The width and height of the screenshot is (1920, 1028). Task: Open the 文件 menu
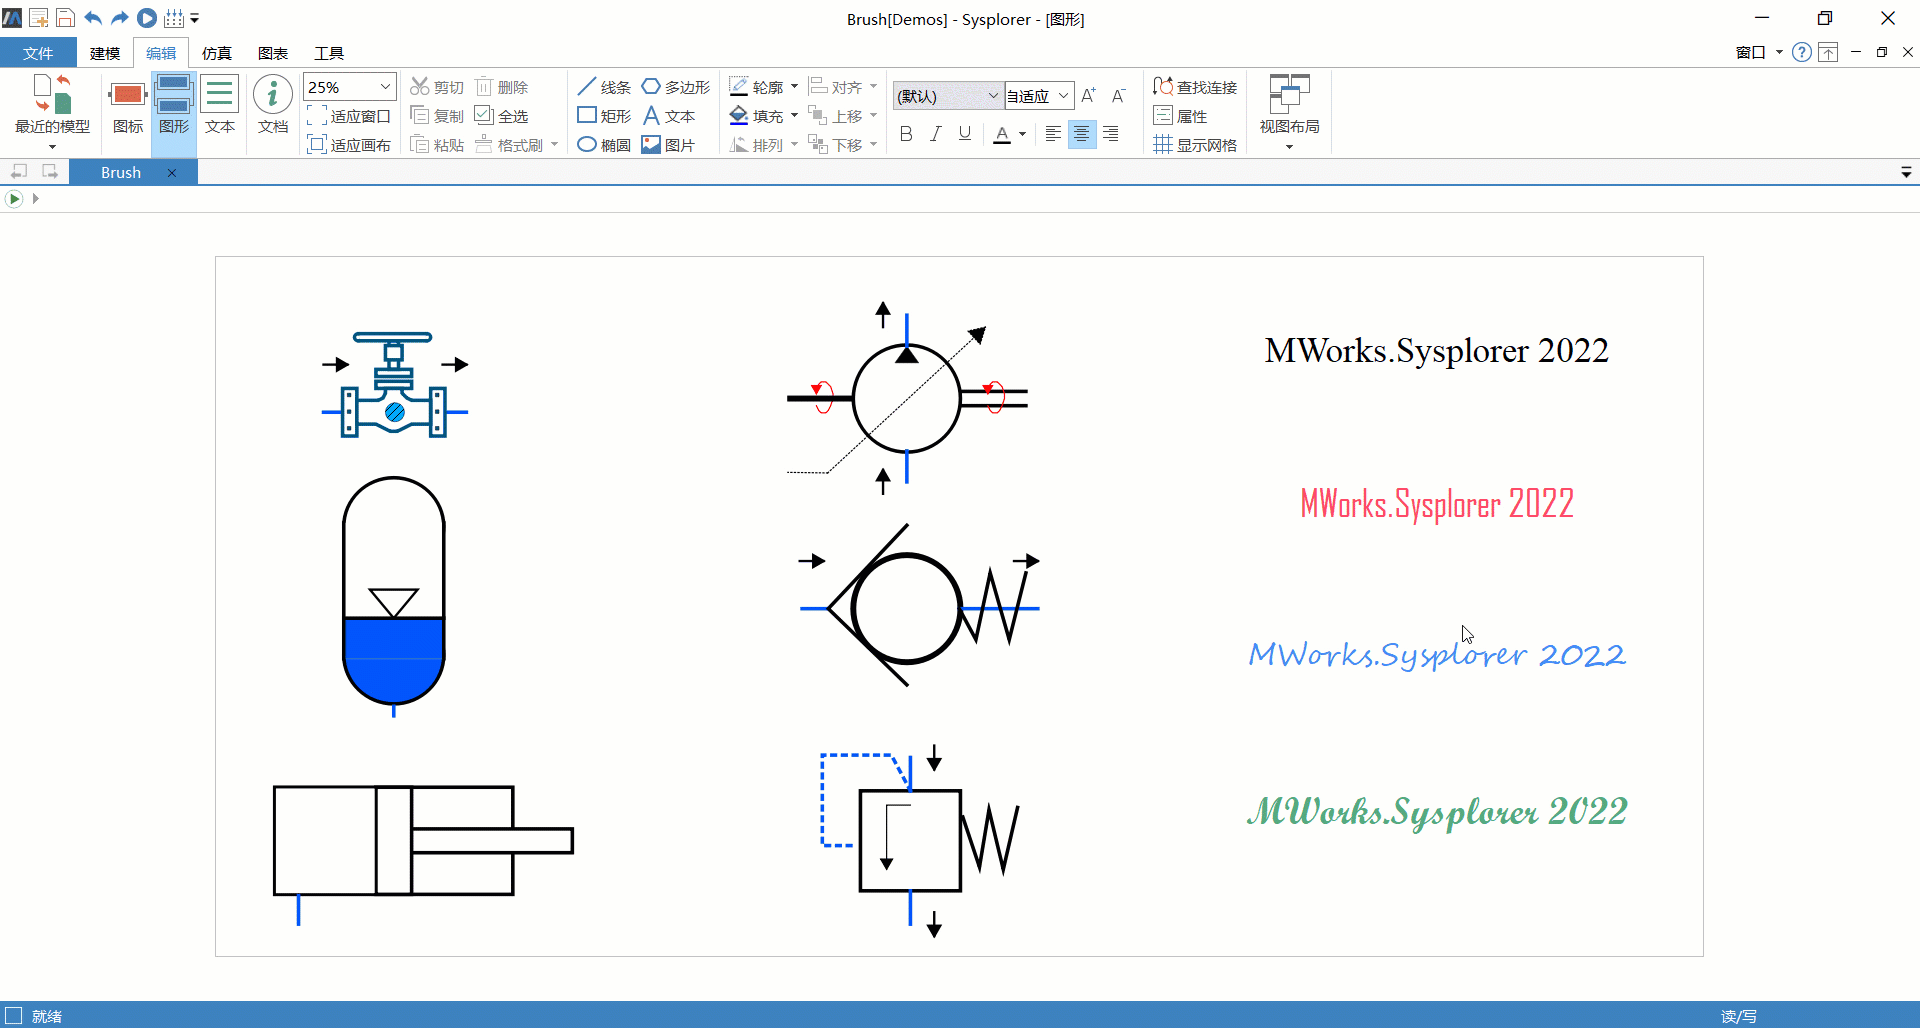click(x=38, y=53)
